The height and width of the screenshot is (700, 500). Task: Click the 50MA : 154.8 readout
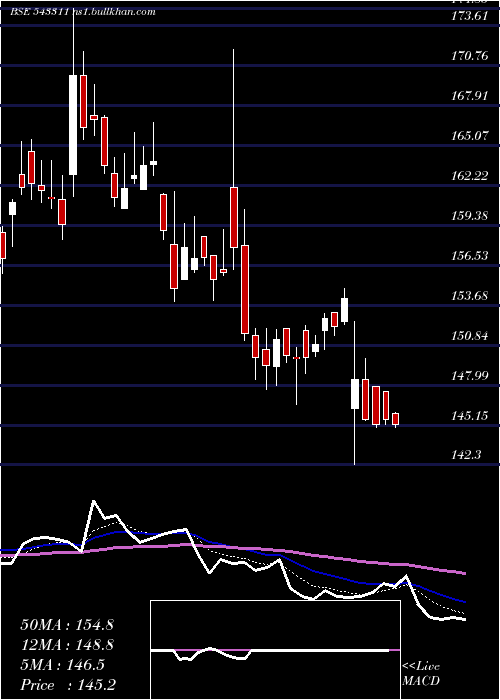67,625
